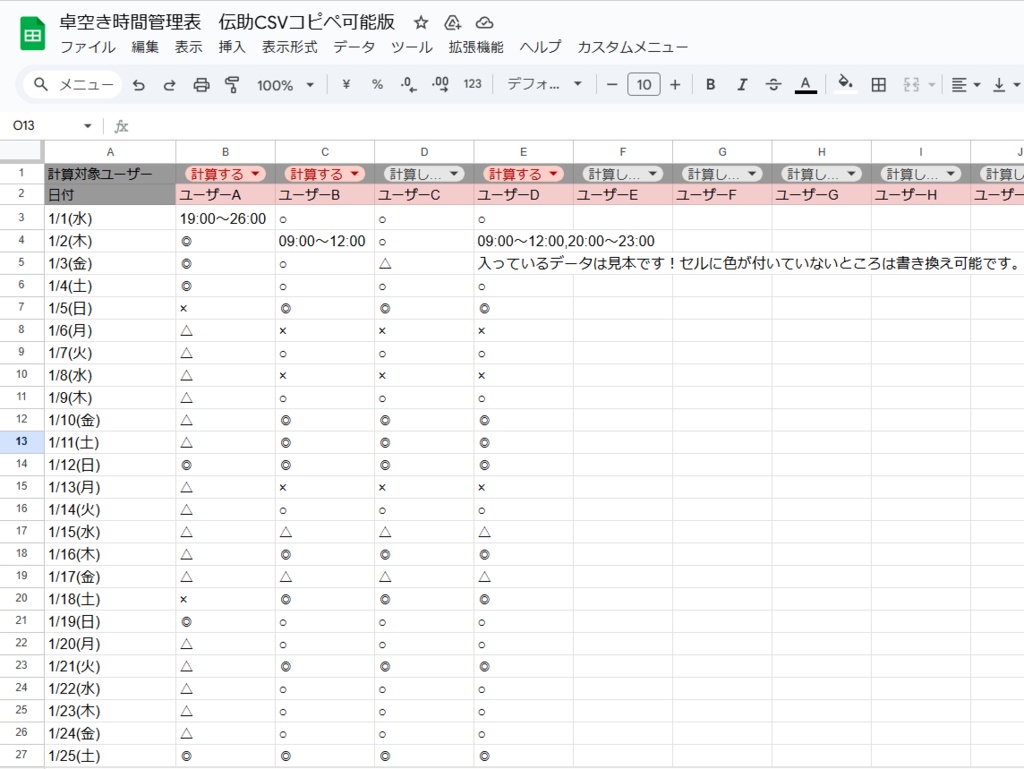
Task: Open the ユーザーB 計算する dropdown chip
Action: [324, 174]
